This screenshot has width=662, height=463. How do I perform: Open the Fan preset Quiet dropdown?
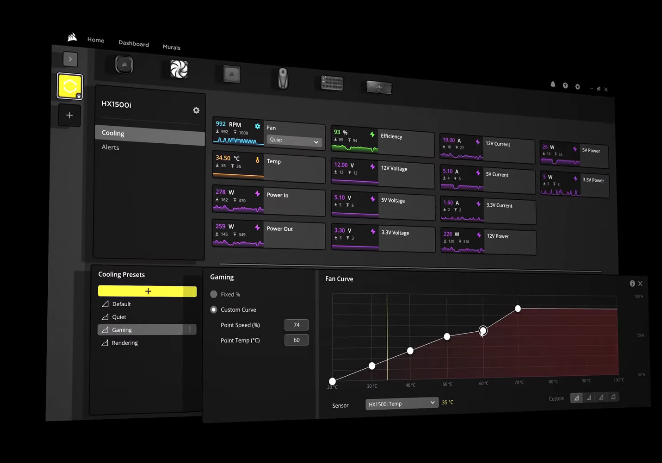click(x=294, y=141)
